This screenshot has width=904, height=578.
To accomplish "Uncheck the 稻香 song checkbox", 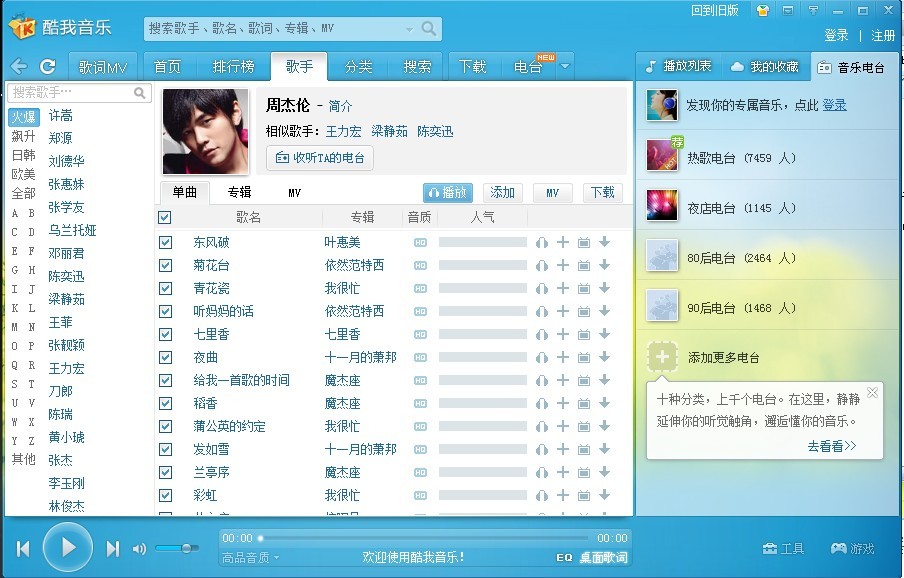I will pyautogui.click(x=166, y=403).
